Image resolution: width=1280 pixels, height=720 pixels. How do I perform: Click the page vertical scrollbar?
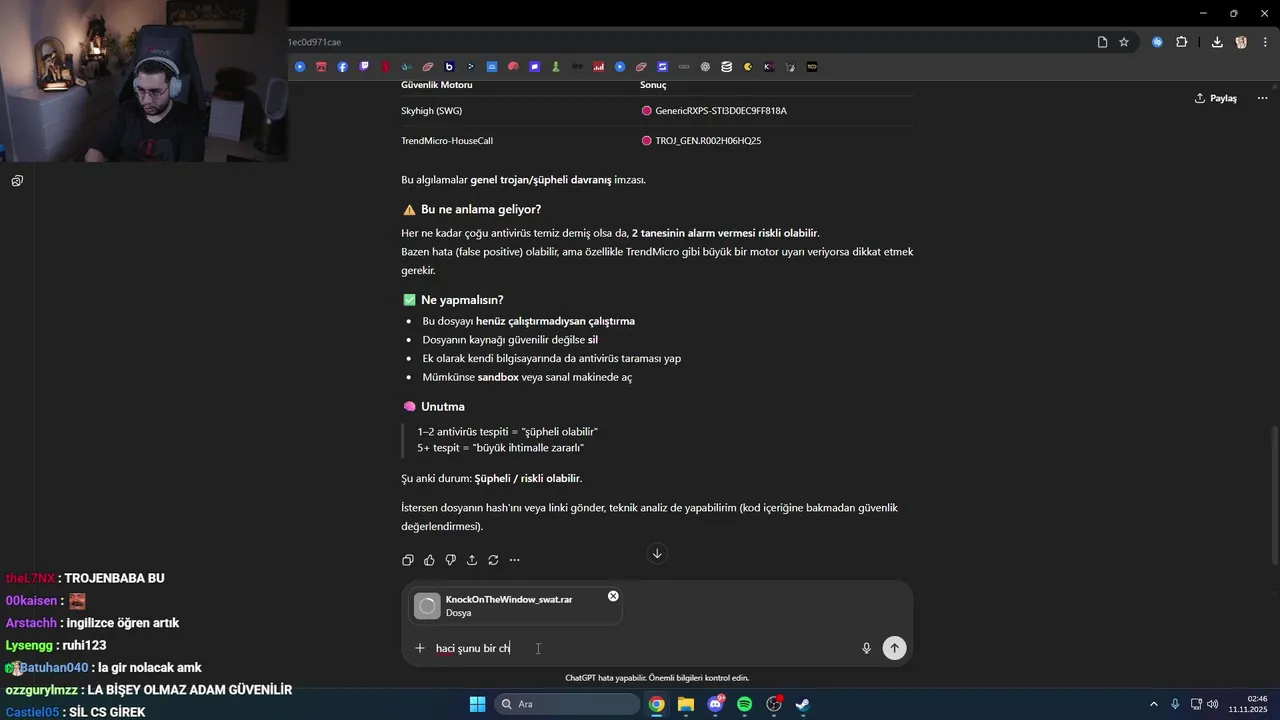pos(1274,495)
